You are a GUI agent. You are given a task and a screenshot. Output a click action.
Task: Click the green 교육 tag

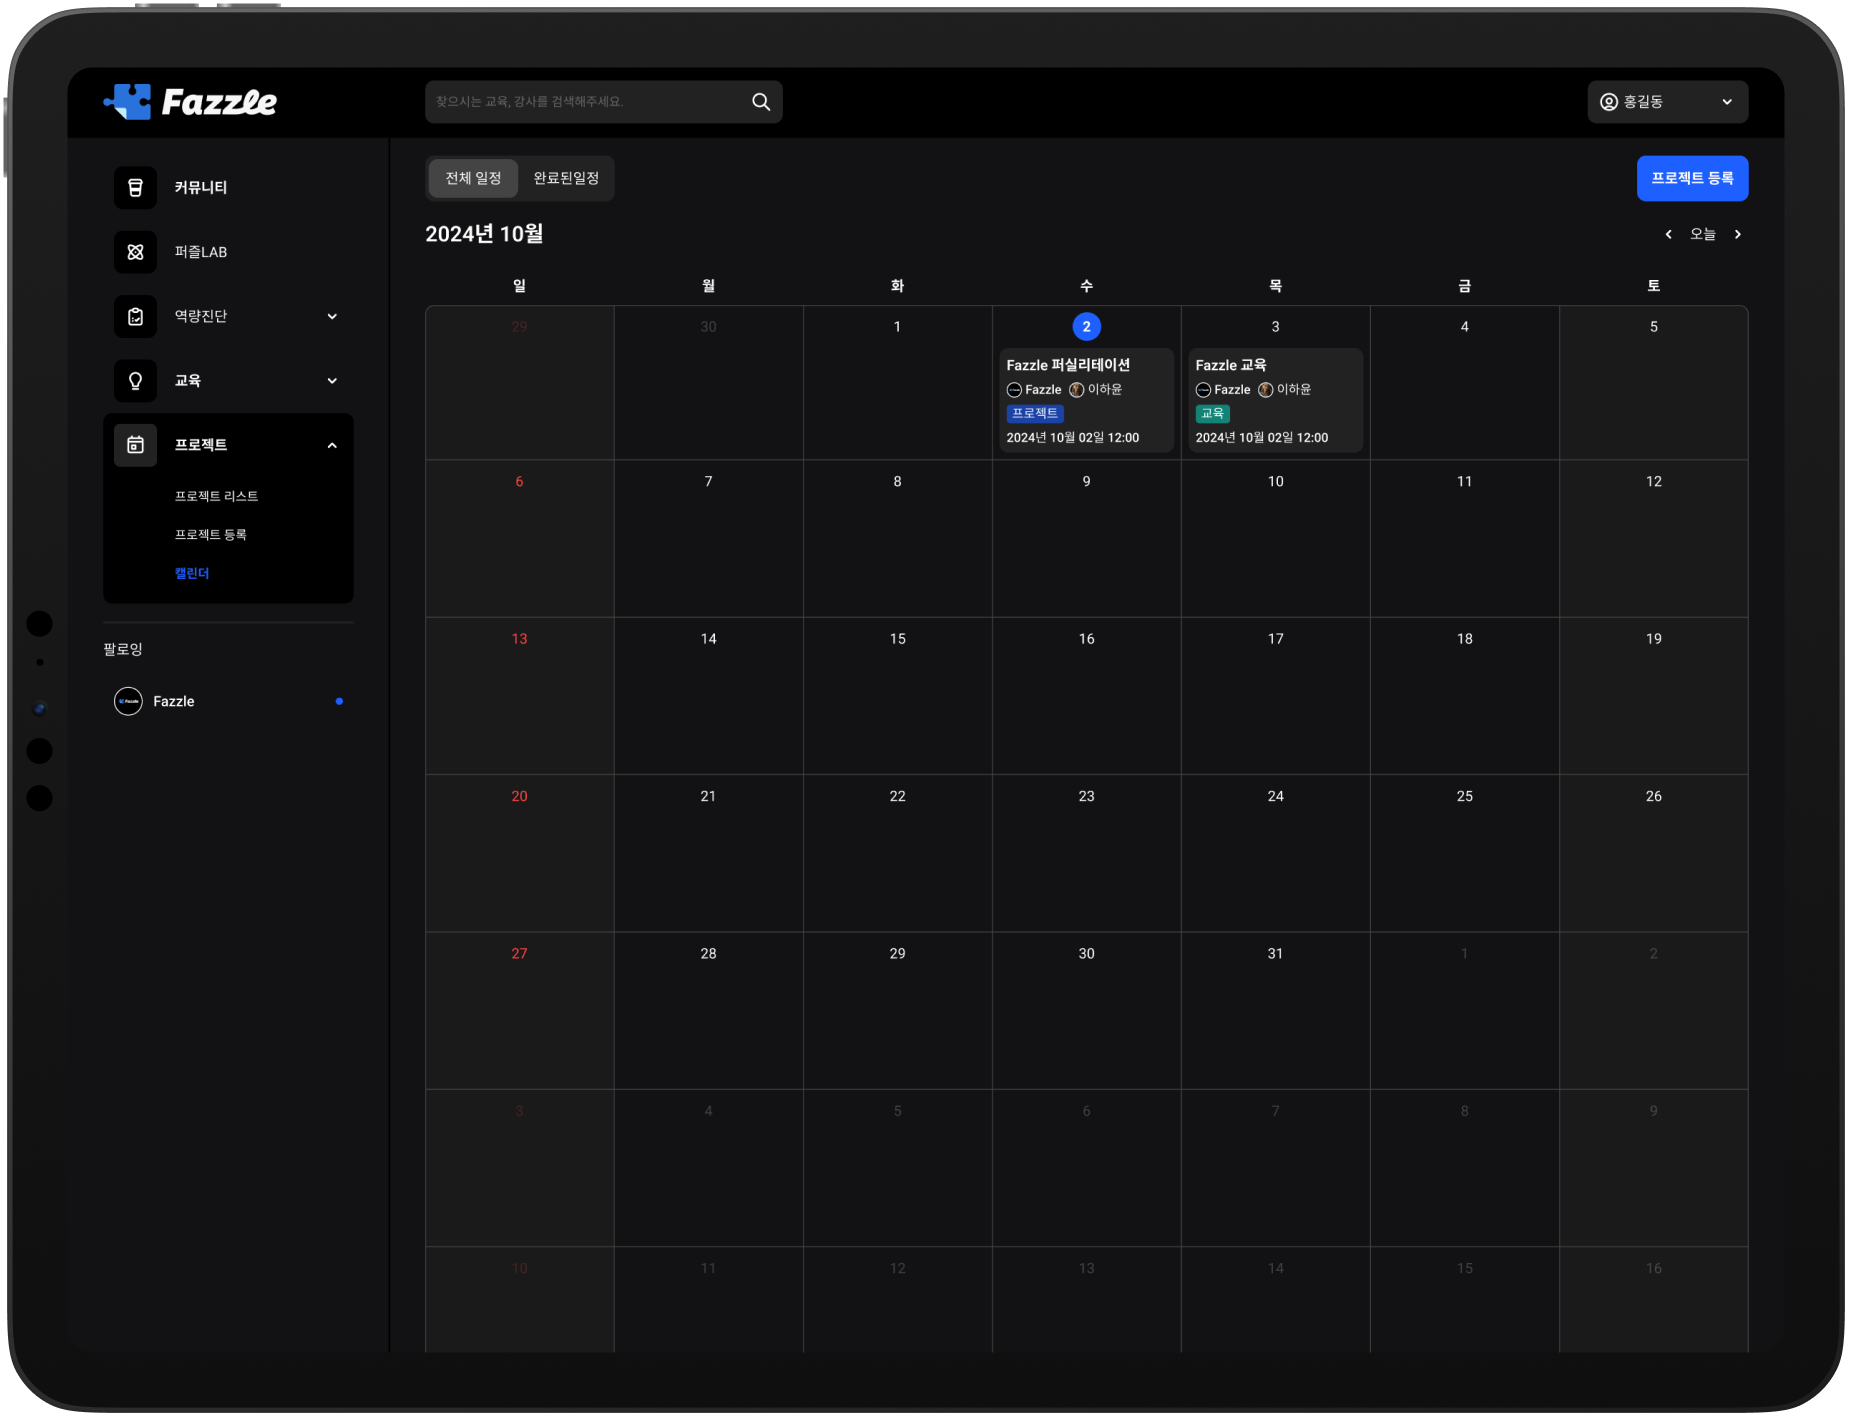(1212, 413)
